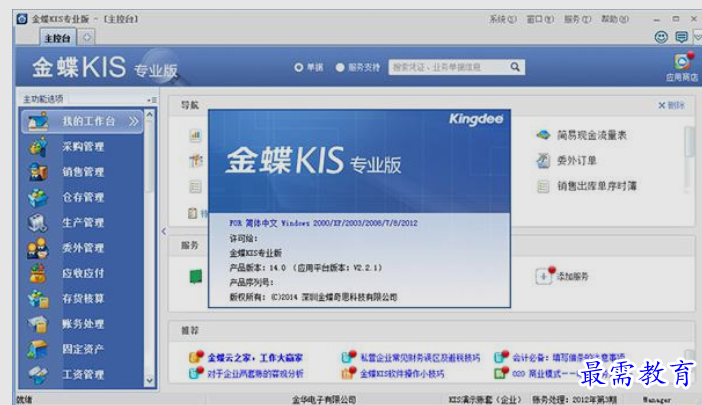Open link 金蝶KIS软件操作小技巧
Viewport: 702px width, 405px height.
tap(402, 373)
